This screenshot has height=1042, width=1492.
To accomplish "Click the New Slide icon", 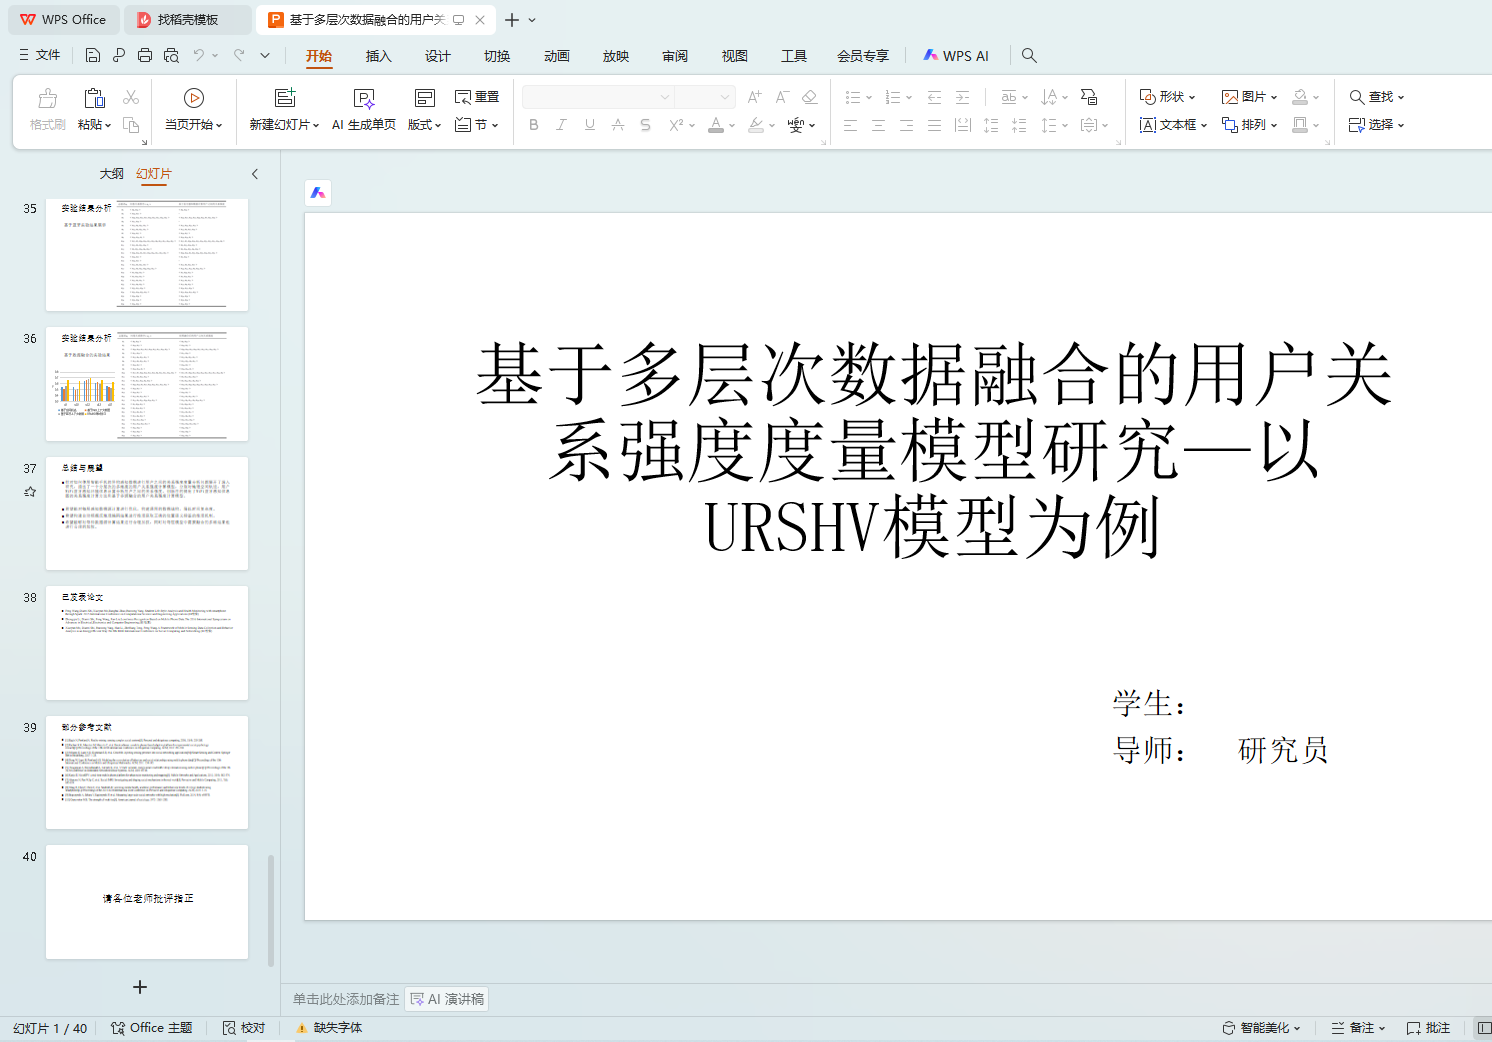I will click(x=285, y=98).
